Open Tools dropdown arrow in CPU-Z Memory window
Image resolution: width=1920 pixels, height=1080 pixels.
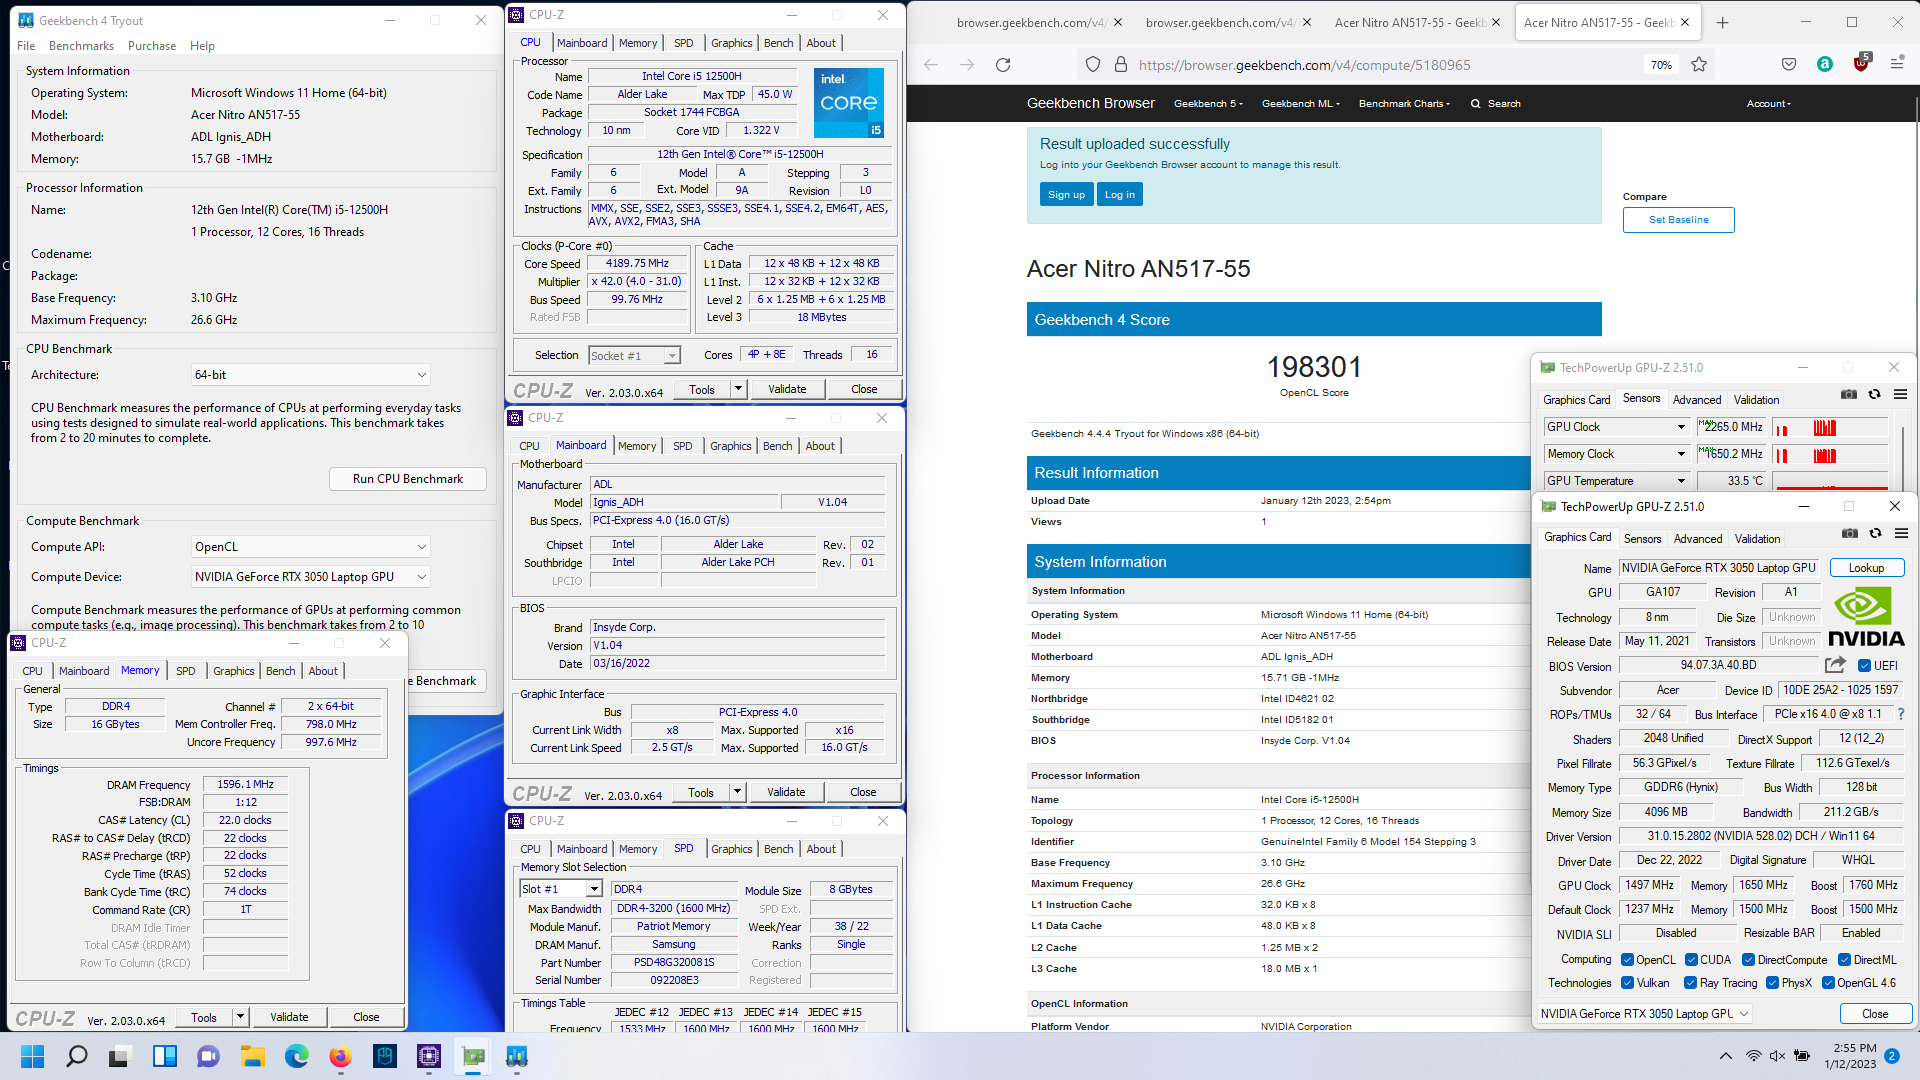[240, 1017]
